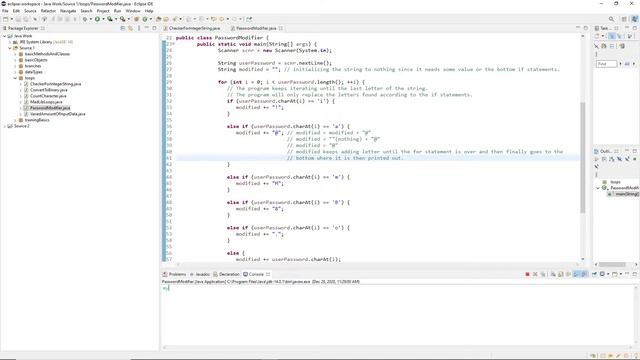This screenshot has height=360, width=640.
Task: Toggle Hide Fields in the Outline toolbar
Action: click(x=619, y=159)
